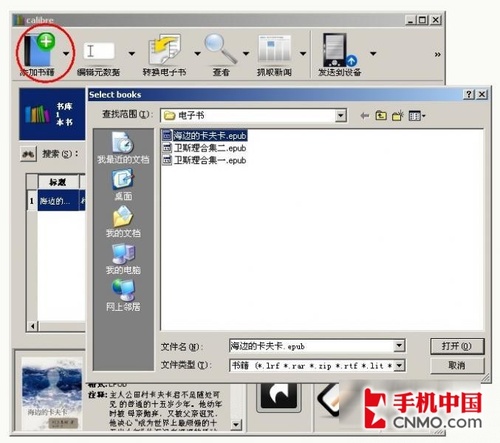
Task: Click the Edit metadata (编辑元数据) icon
Action: (99, 52)
